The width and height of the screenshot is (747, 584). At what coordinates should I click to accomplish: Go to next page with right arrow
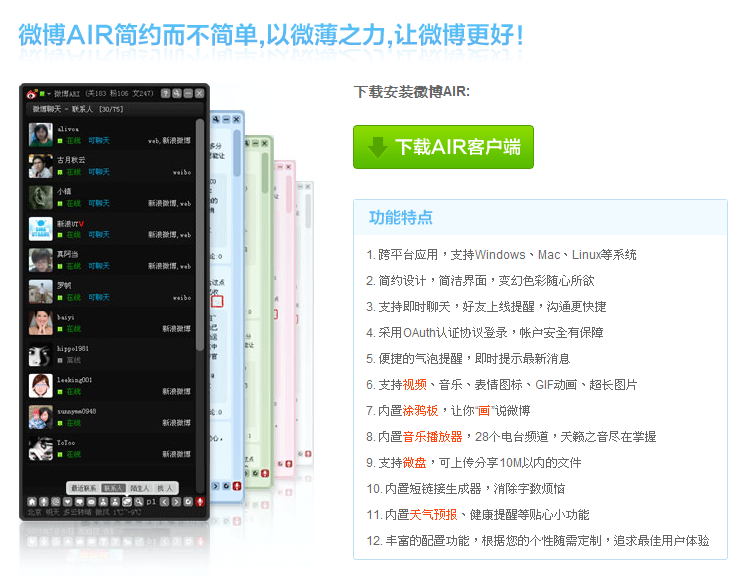pyautogui.click(x=176, y=502)
